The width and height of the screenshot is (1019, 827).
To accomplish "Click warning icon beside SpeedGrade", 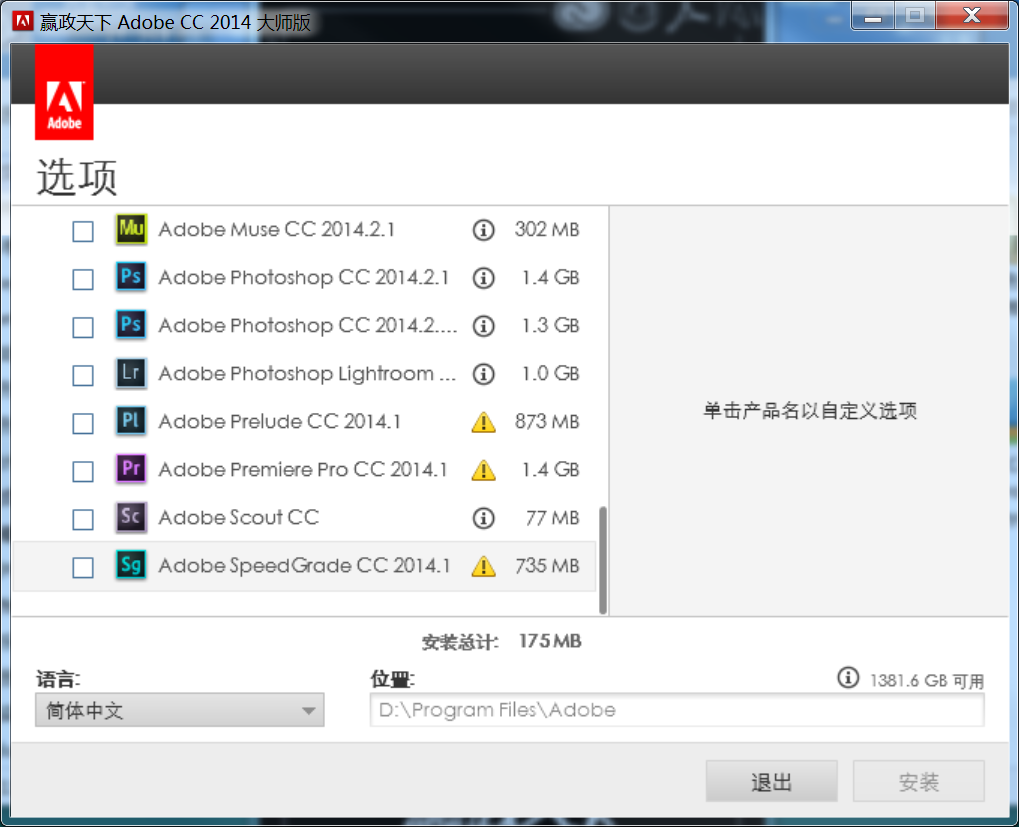I will (x=483, y=566).
